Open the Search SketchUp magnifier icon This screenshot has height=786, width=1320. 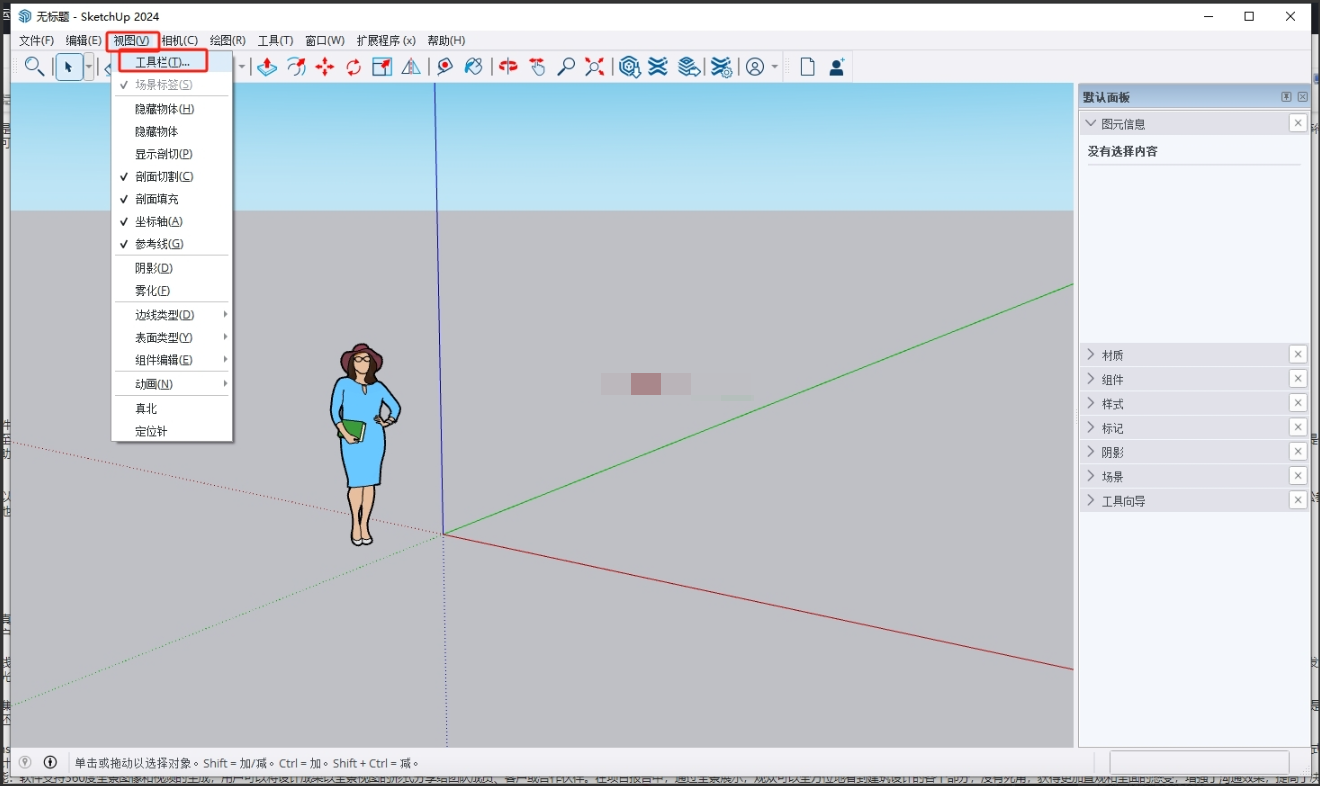[x=34, y=67]
